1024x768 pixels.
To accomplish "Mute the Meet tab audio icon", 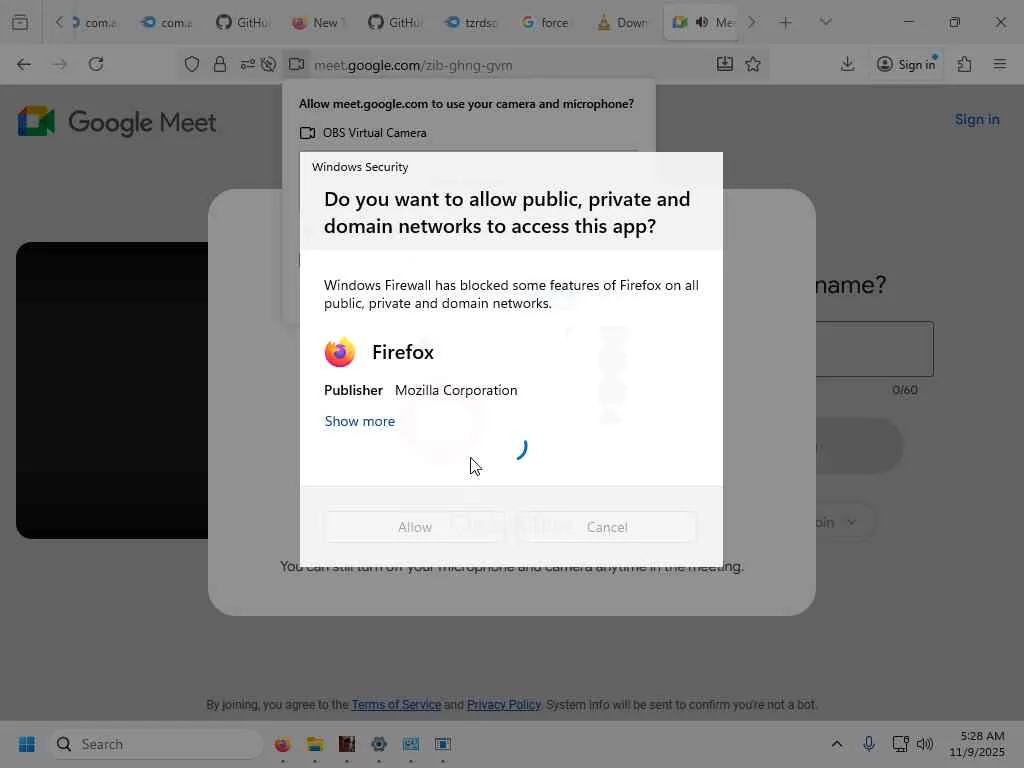I will (702, 22).
